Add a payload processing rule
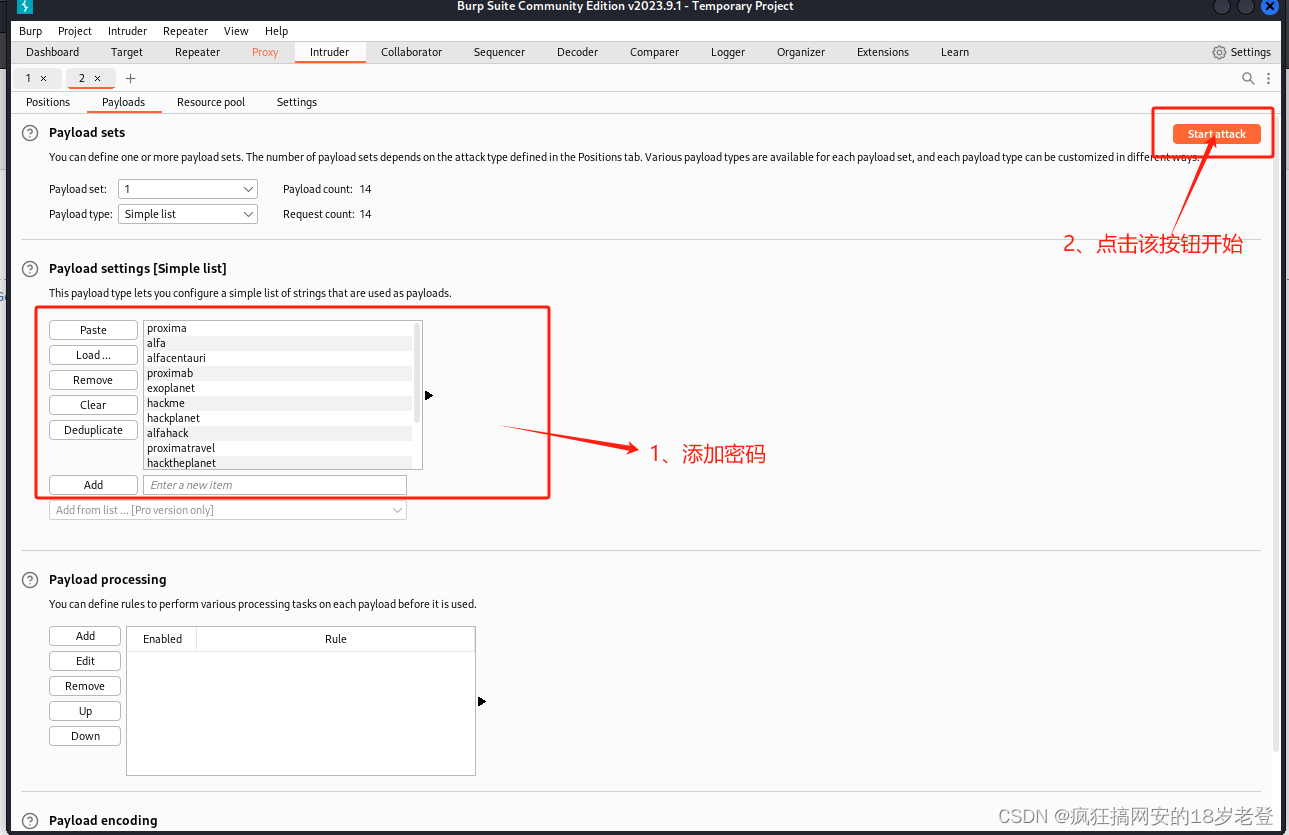The image size is (1289, 835). click(x=85, y=636)
